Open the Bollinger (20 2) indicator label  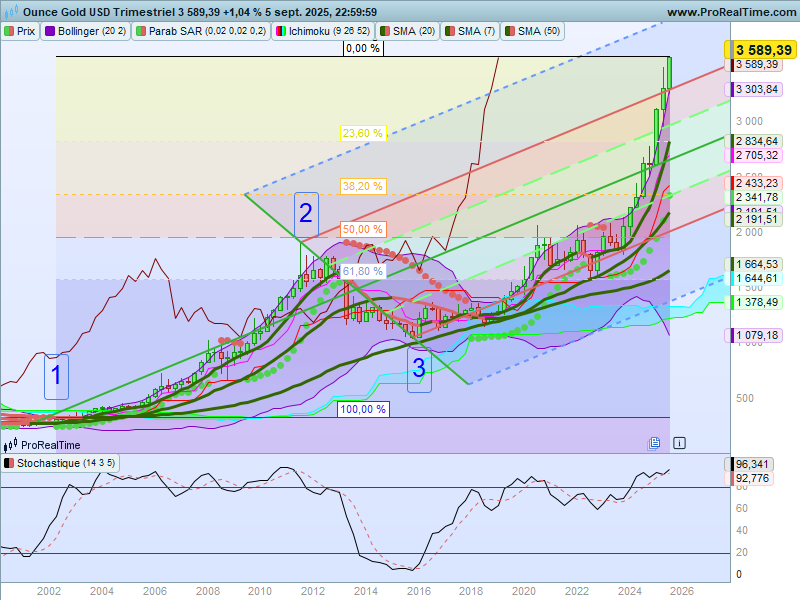pyautogui.click(x=86, y=31)
